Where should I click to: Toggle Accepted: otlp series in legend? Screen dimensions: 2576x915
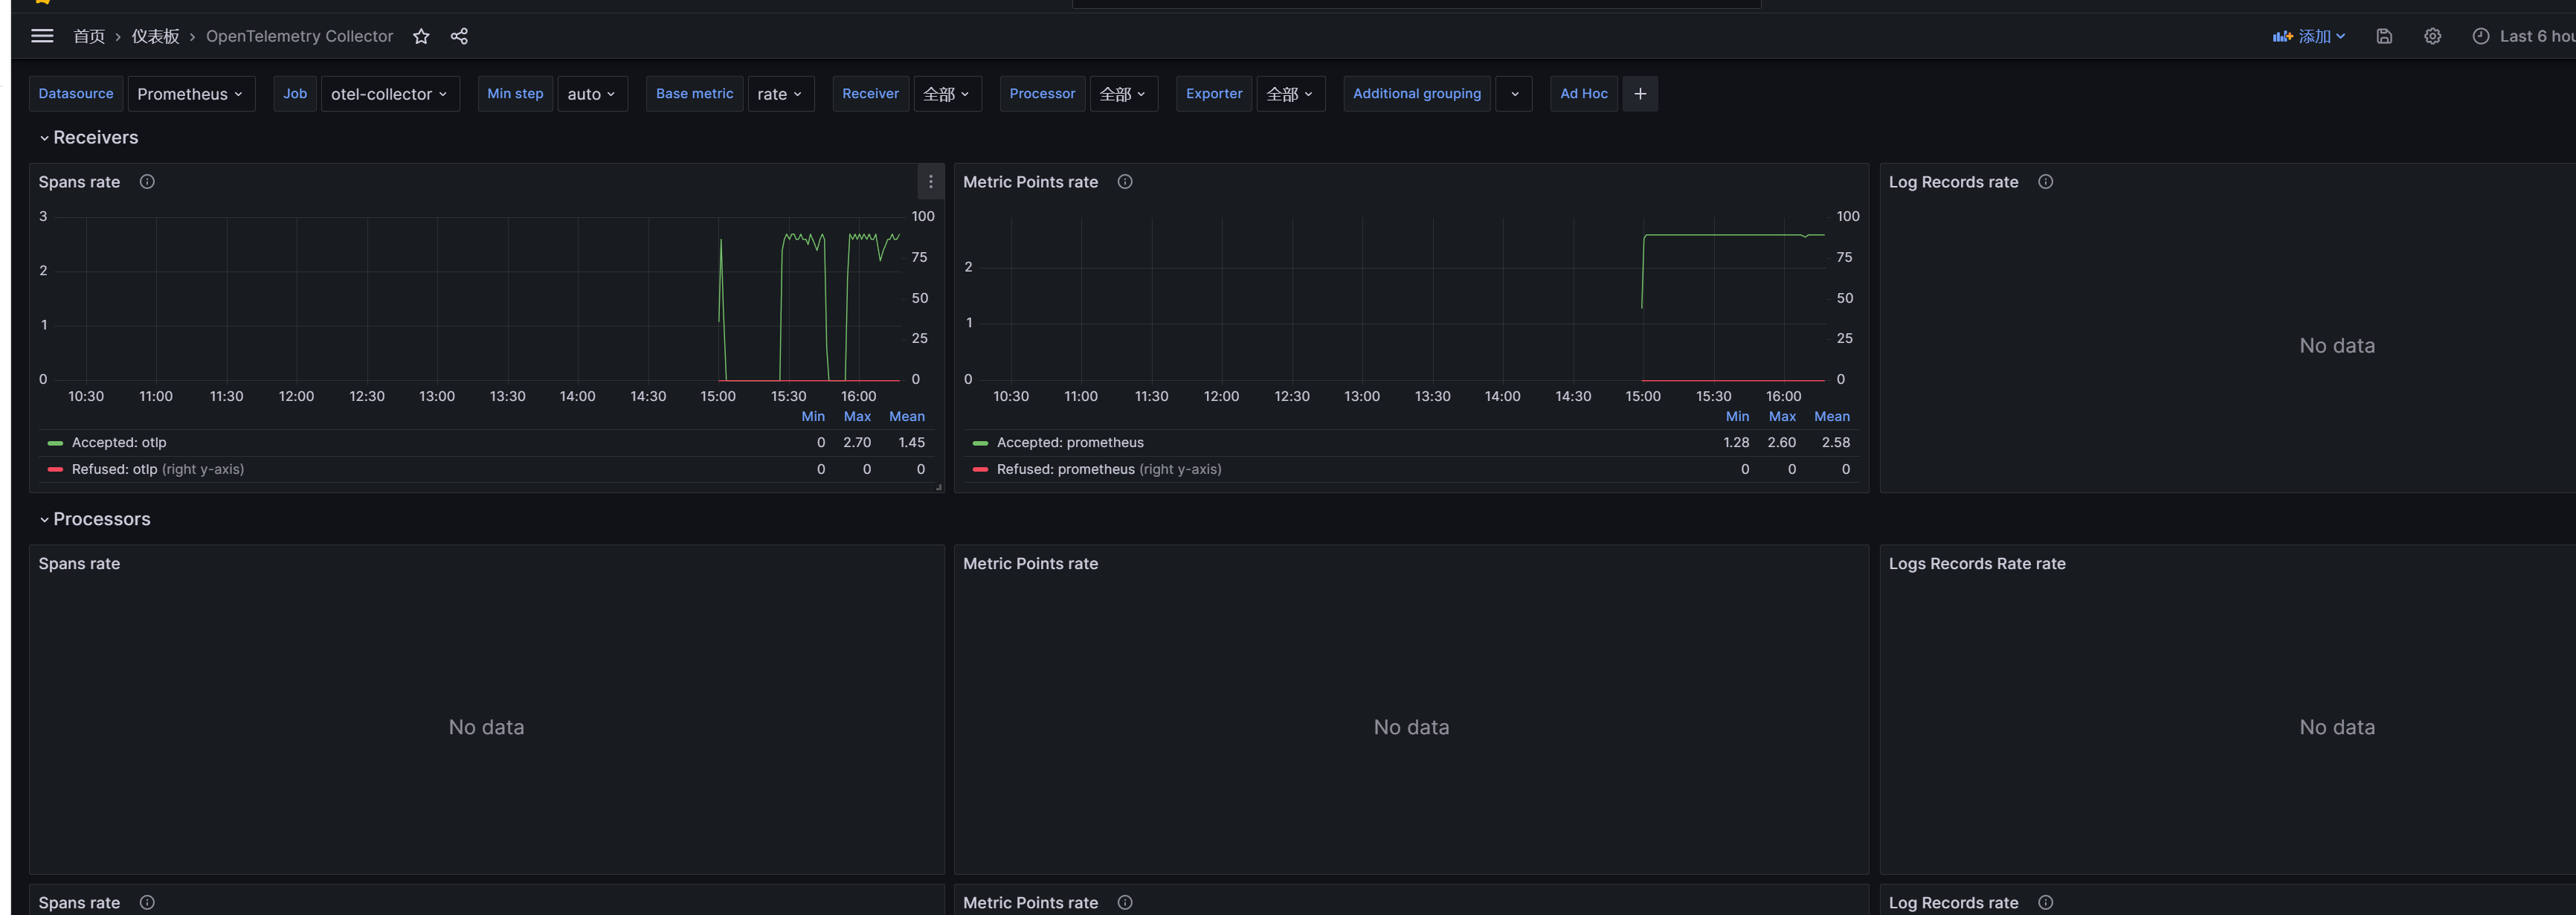119,442
